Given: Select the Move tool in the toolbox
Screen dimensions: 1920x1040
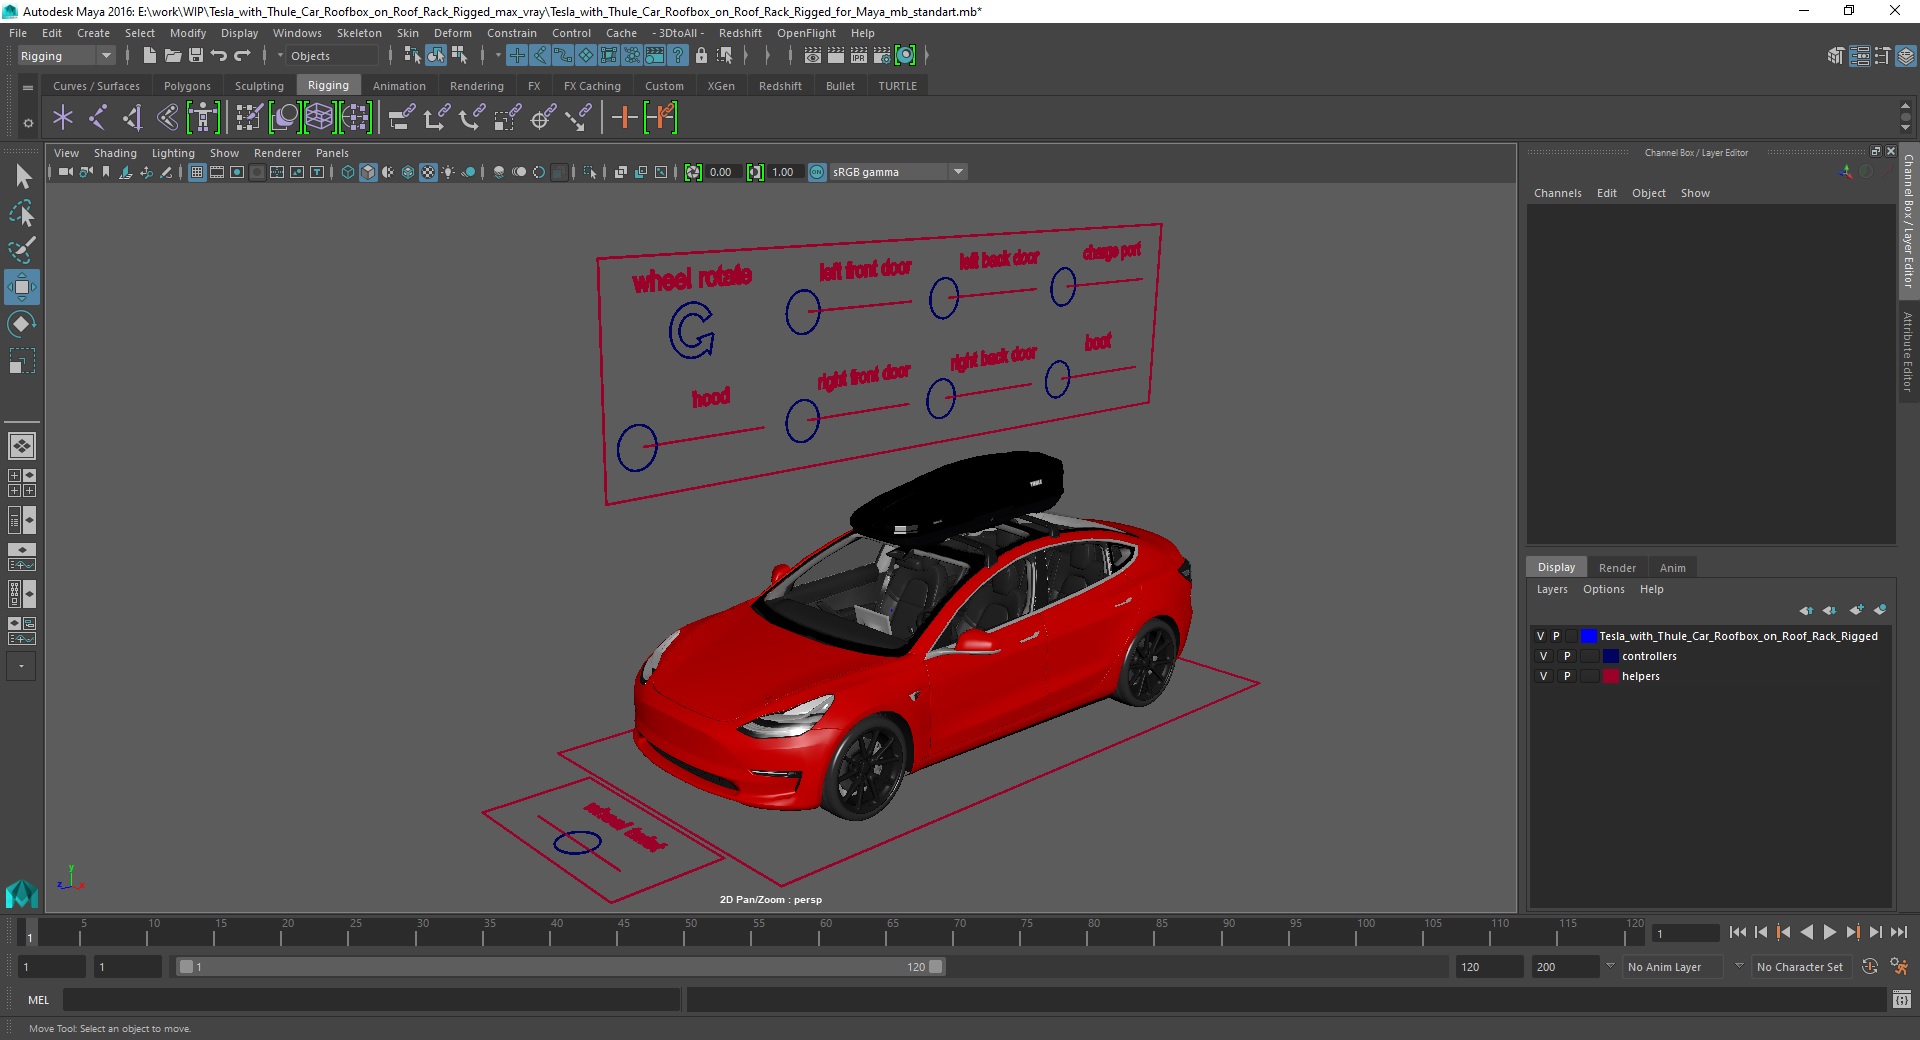Looking at the screenshot, I should (x=21, y=287).
